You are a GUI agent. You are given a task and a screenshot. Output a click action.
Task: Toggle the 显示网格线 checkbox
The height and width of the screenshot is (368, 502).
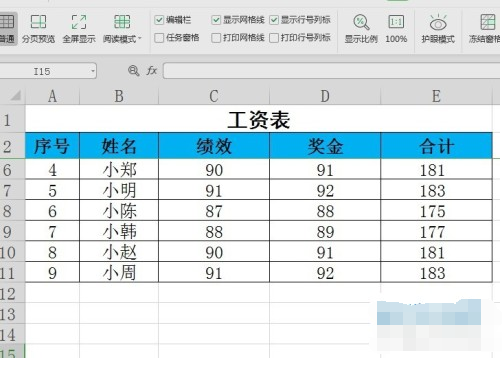coord(216,20)
